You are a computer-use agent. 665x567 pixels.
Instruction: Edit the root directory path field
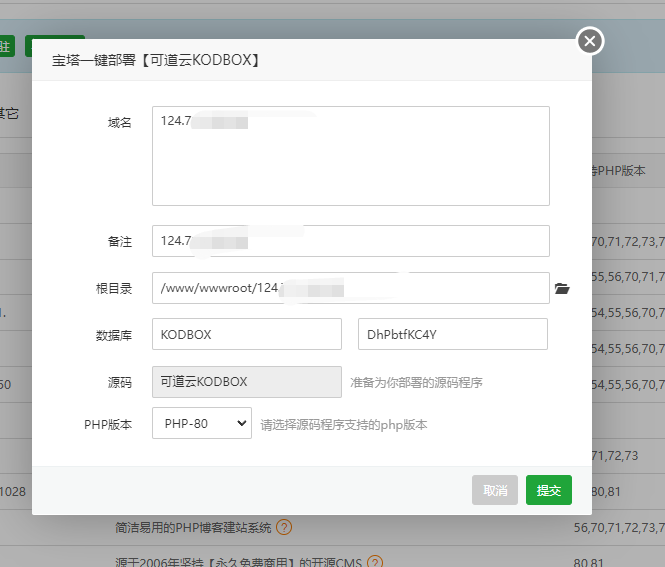click(x=351, y=288)
